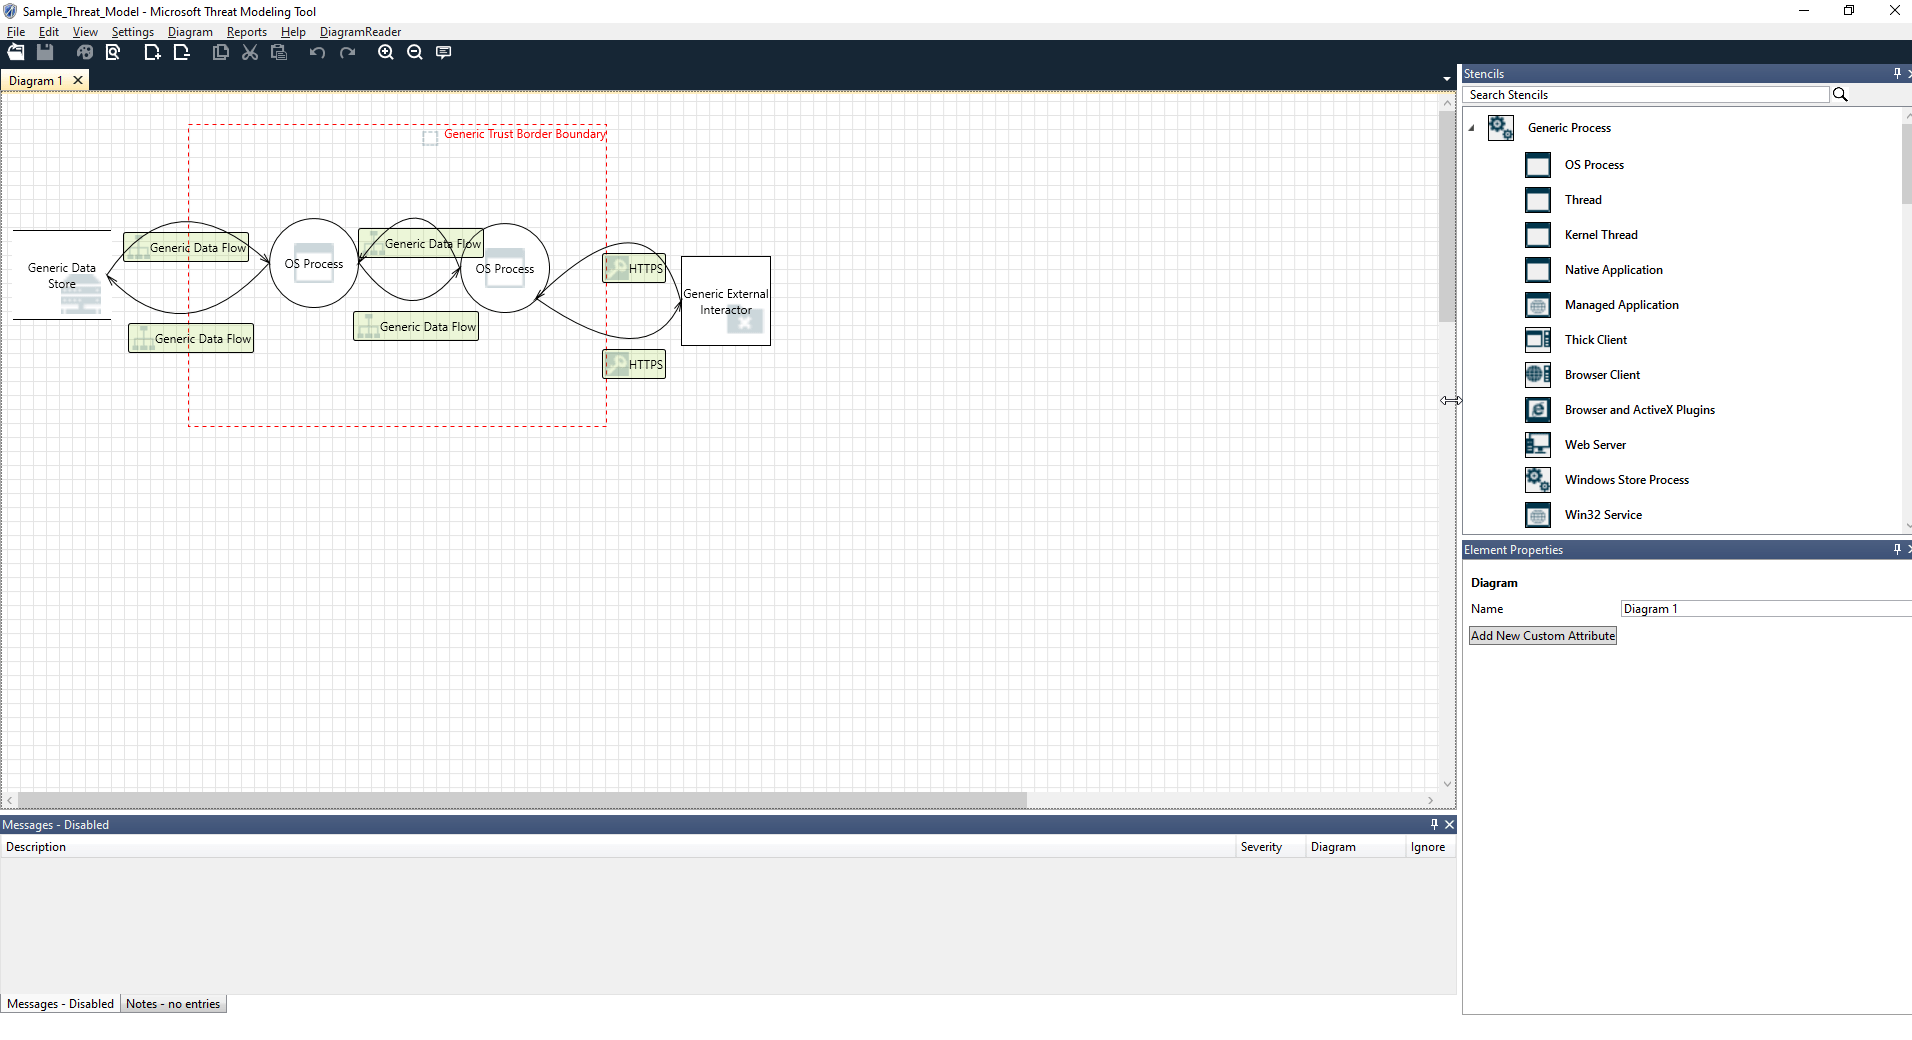Select the Generic Process group icon
The height and width of the screenshot is (1040, 1912).
point(1500,128)
